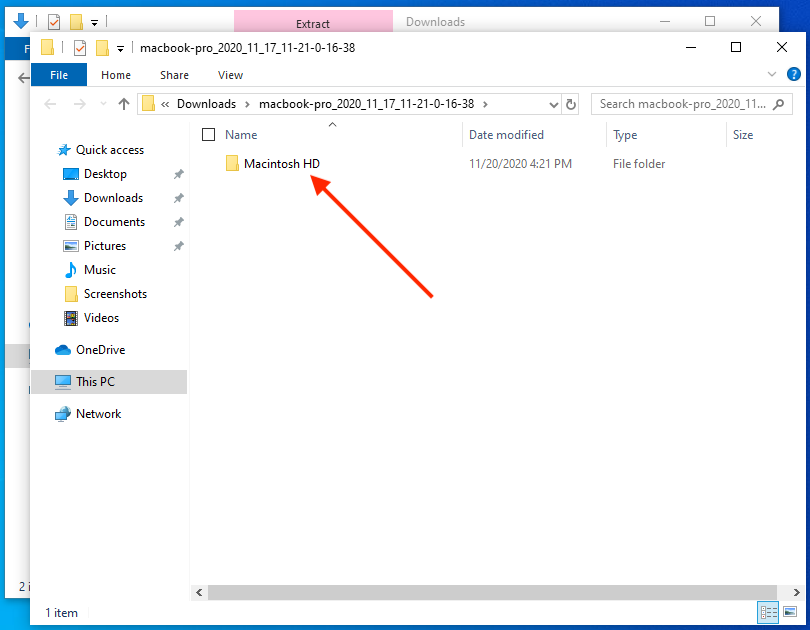The image size is (810, 630).
Task: Click the scroll right arrow
Action: [x=796, y=592]
